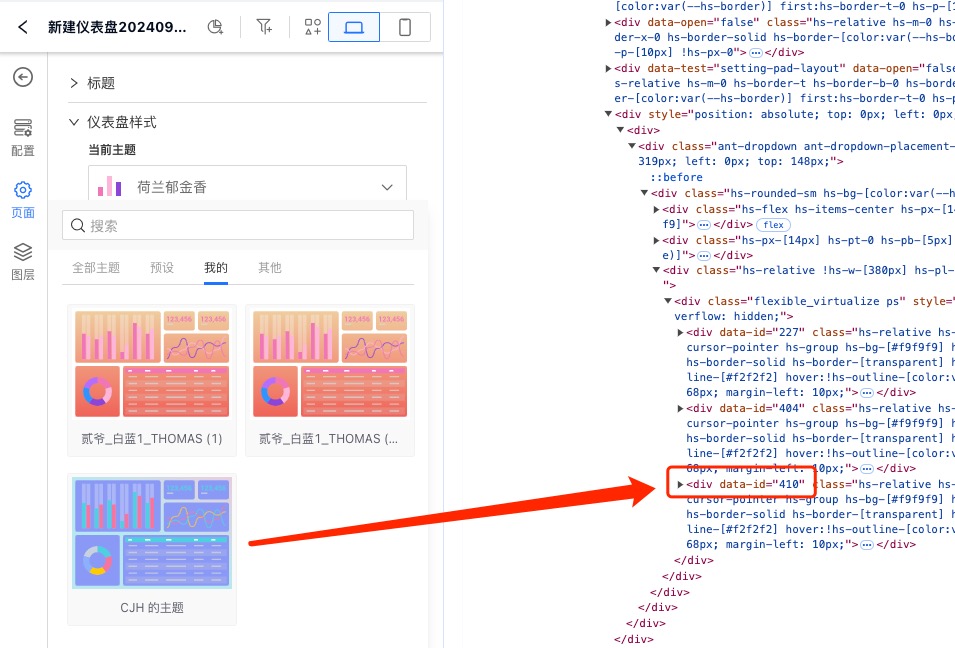Image resolution: width=955 pixels, height=648 pixels.
Task: Choose the 贰爷_白蓝1_THOMAS (1) theme card
Action: pos(152,365)
